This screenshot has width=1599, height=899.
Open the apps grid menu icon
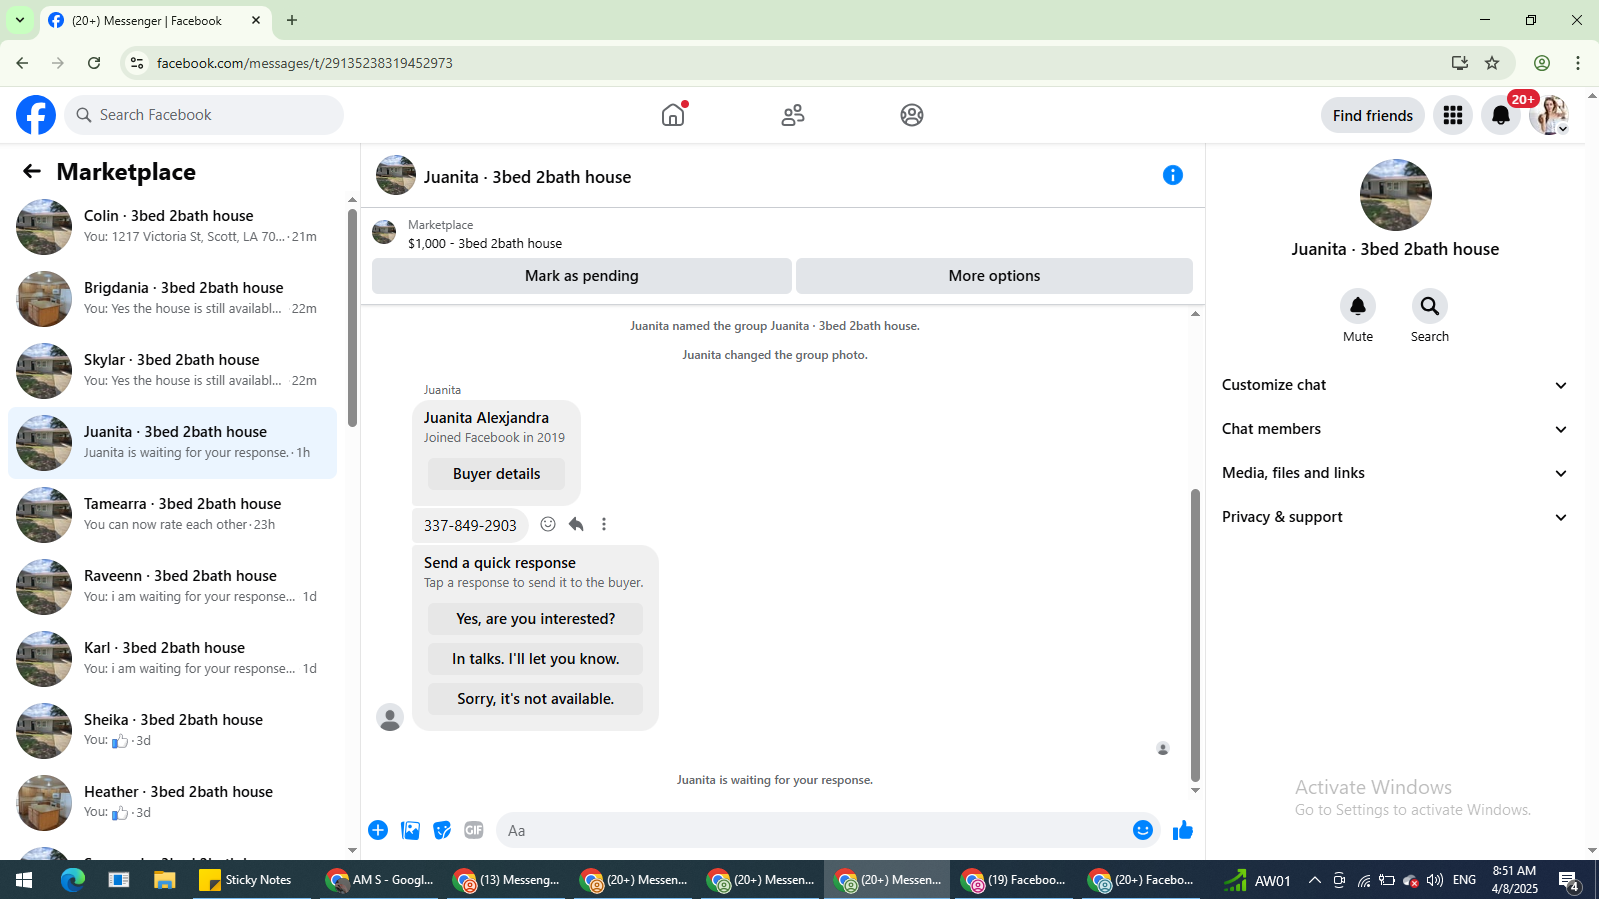coord(1453,115)
